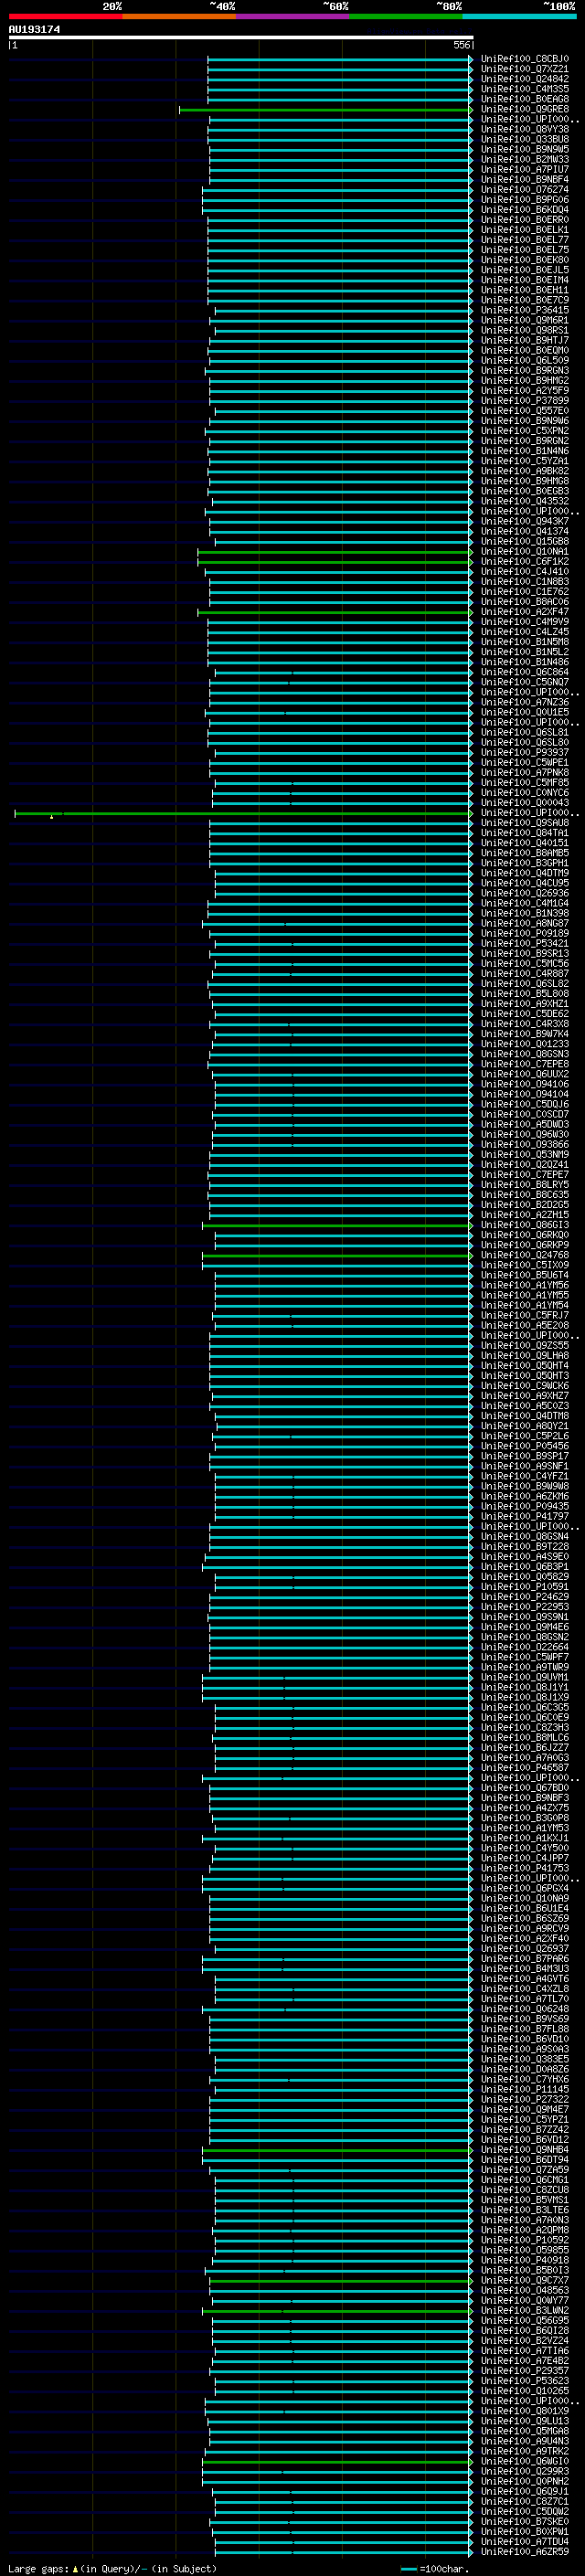Click the green alignment bar of C6F1K2
Screen dimensions: 585x2576
pyautogui.click(x=335, y=561)
